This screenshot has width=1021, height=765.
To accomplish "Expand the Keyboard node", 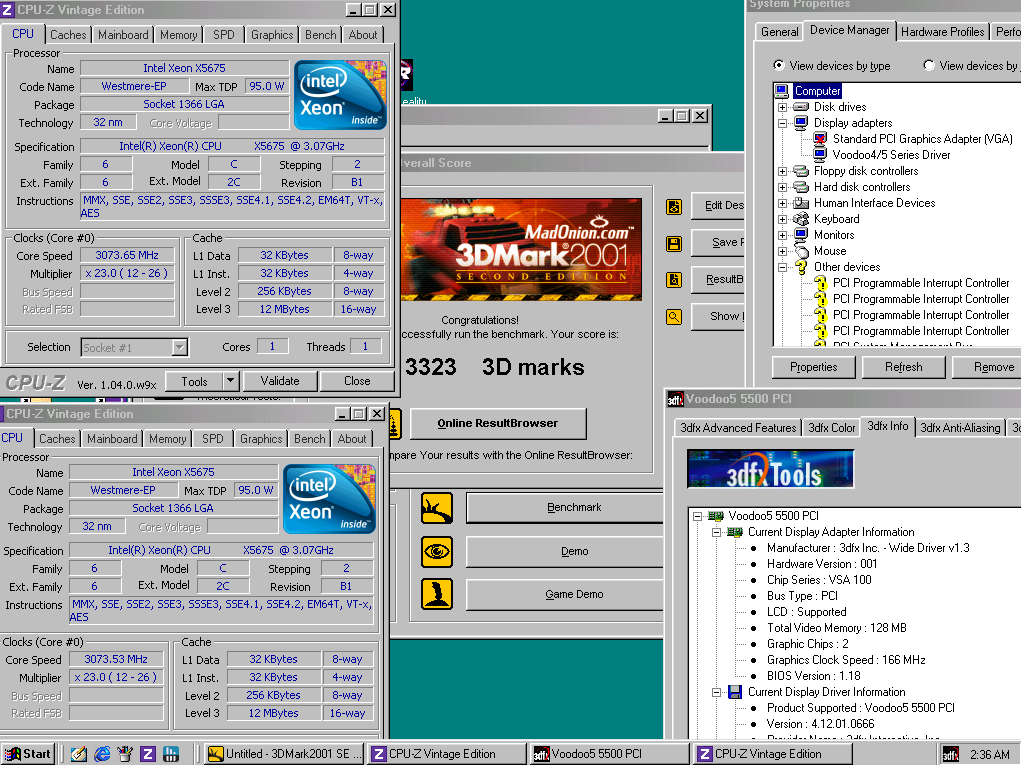I will [x=783, y=219].
